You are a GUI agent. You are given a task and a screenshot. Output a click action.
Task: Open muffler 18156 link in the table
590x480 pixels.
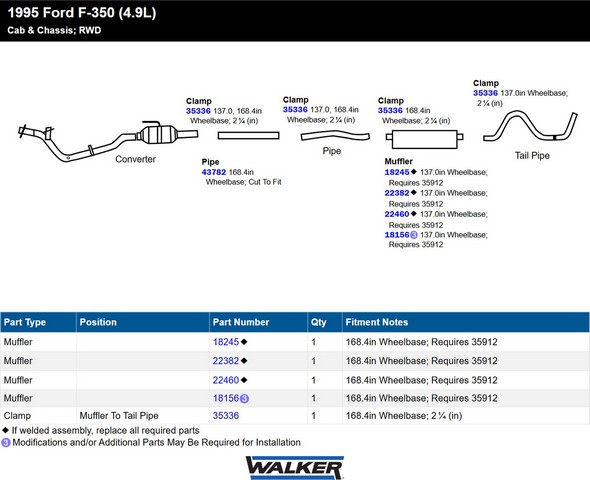(226, 398)
